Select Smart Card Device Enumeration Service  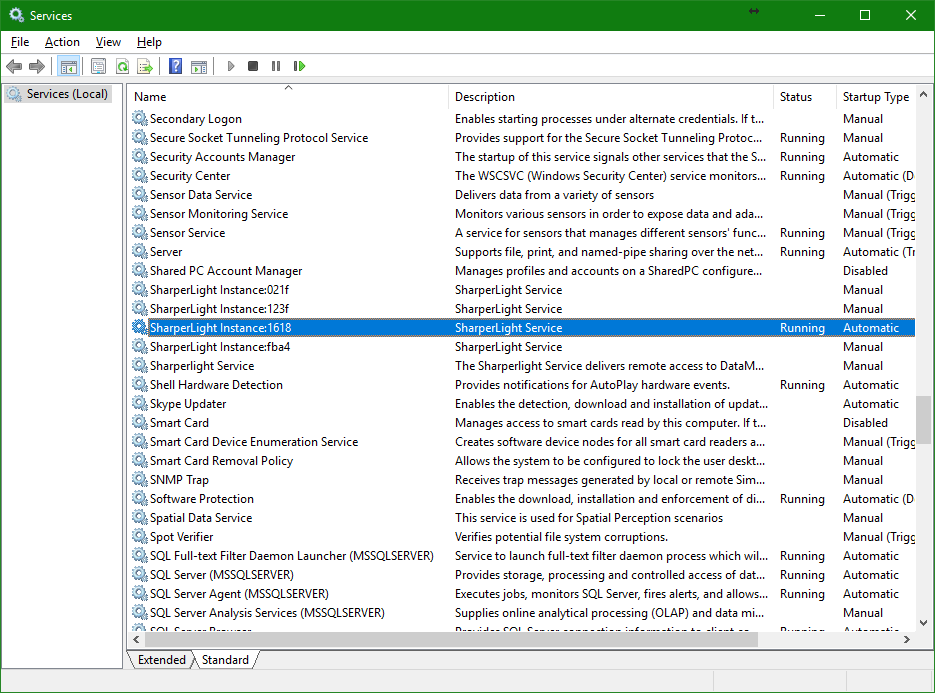click(522, 442)
